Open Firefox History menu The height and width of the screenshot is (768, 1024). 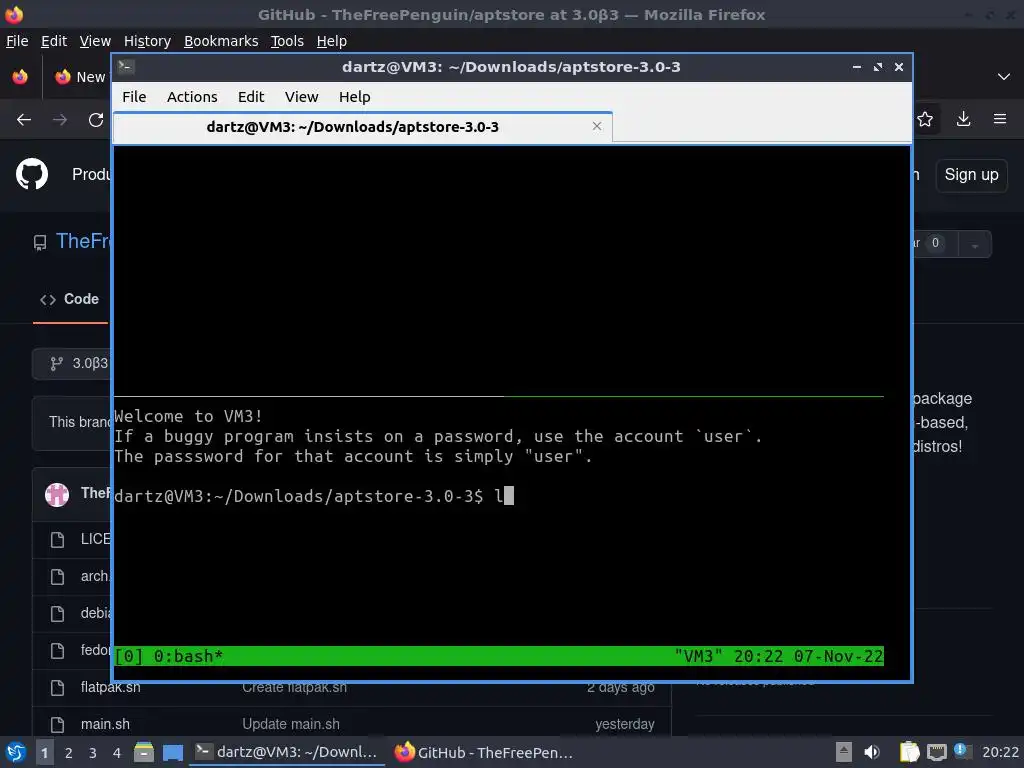pyautogui.click(x=147, y=41)
